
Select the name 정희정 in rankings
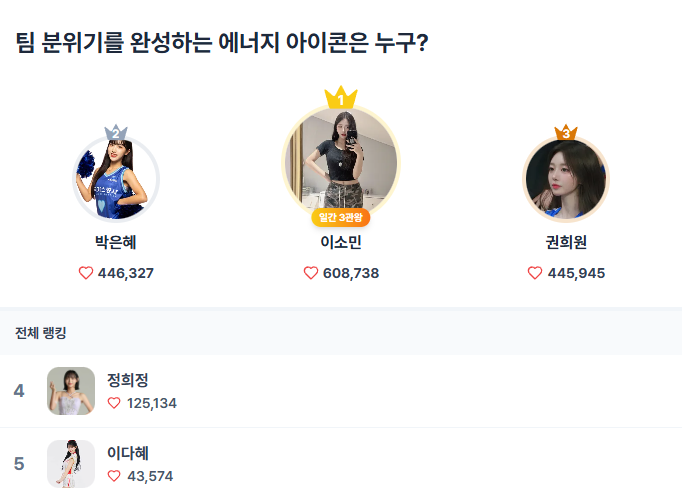128,380
